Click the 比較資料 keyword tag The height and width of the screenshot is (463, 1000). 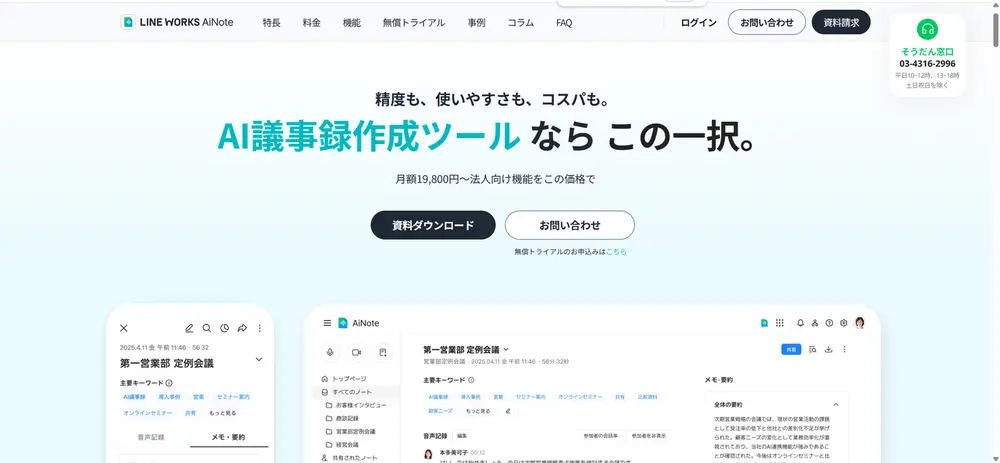click(x=647, y=397)
